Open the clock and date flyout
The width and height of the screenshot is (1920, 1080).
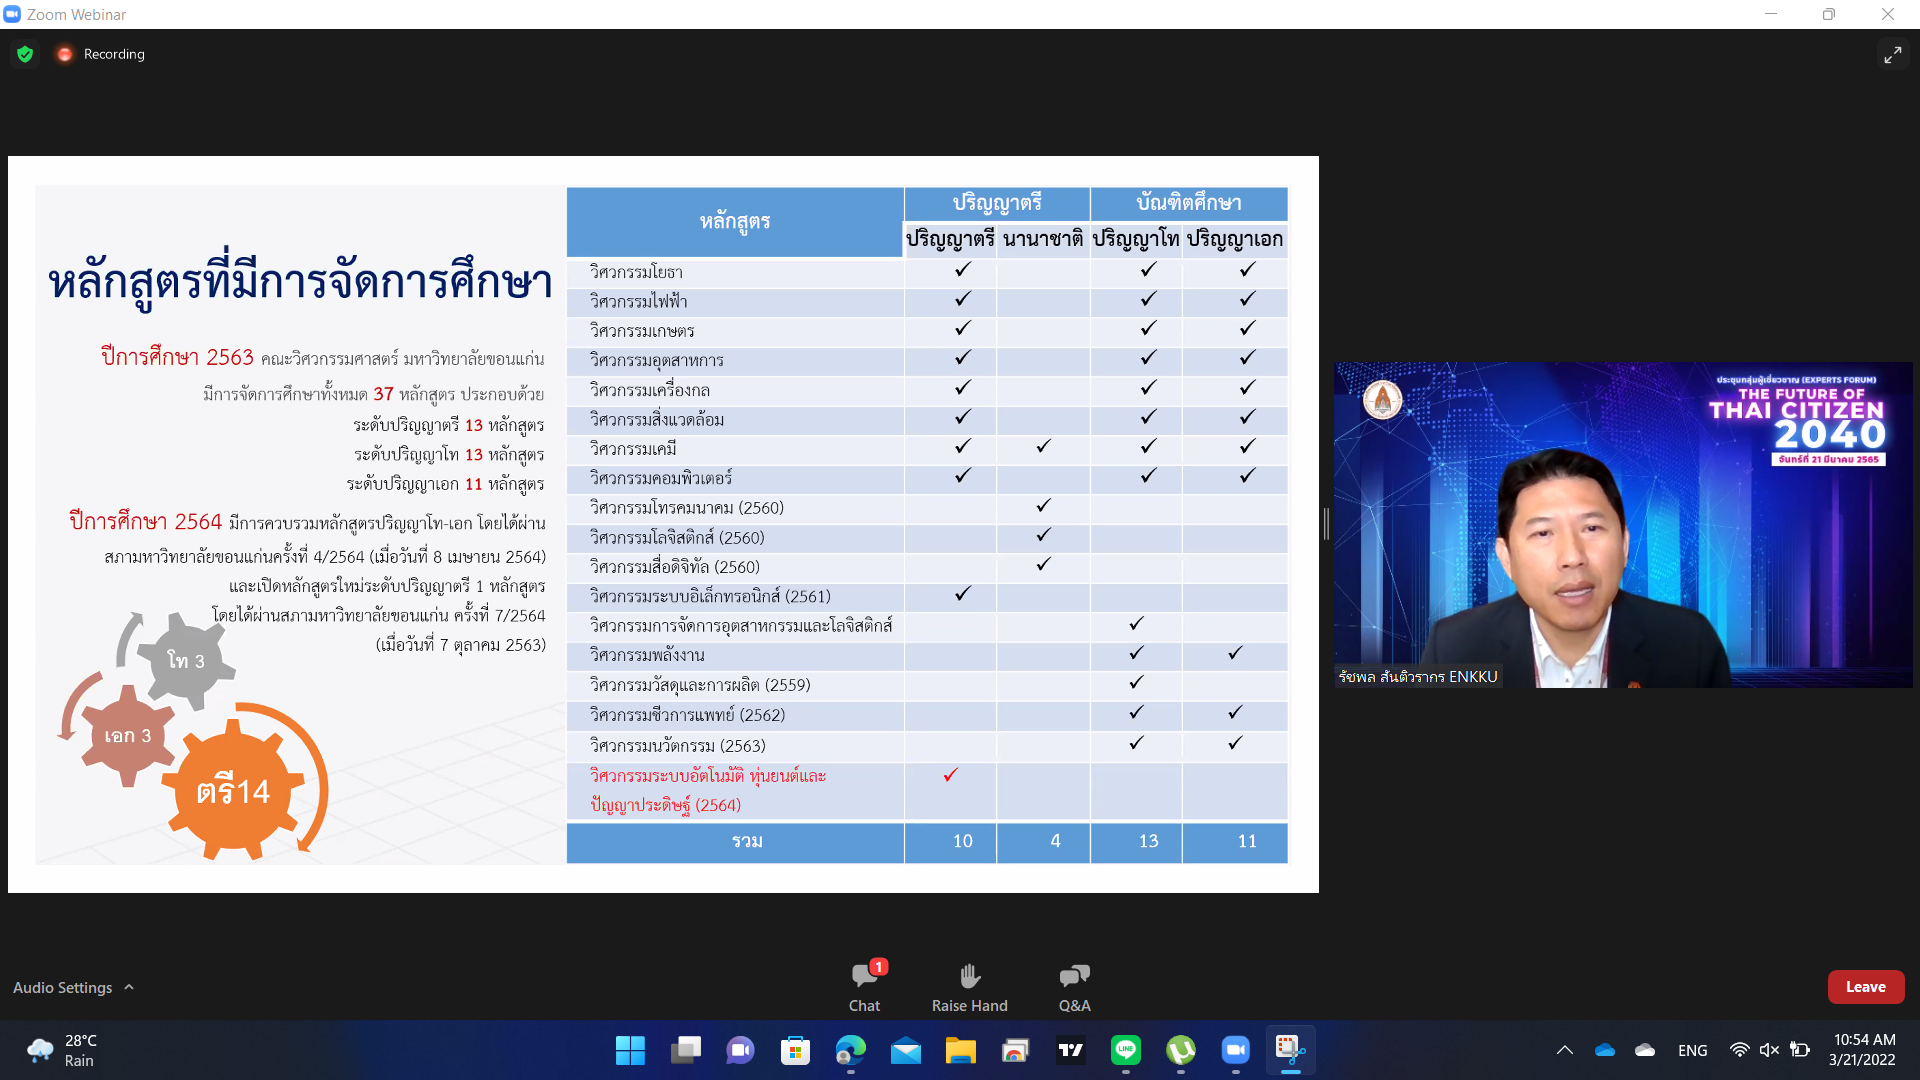(1863, 1050)
